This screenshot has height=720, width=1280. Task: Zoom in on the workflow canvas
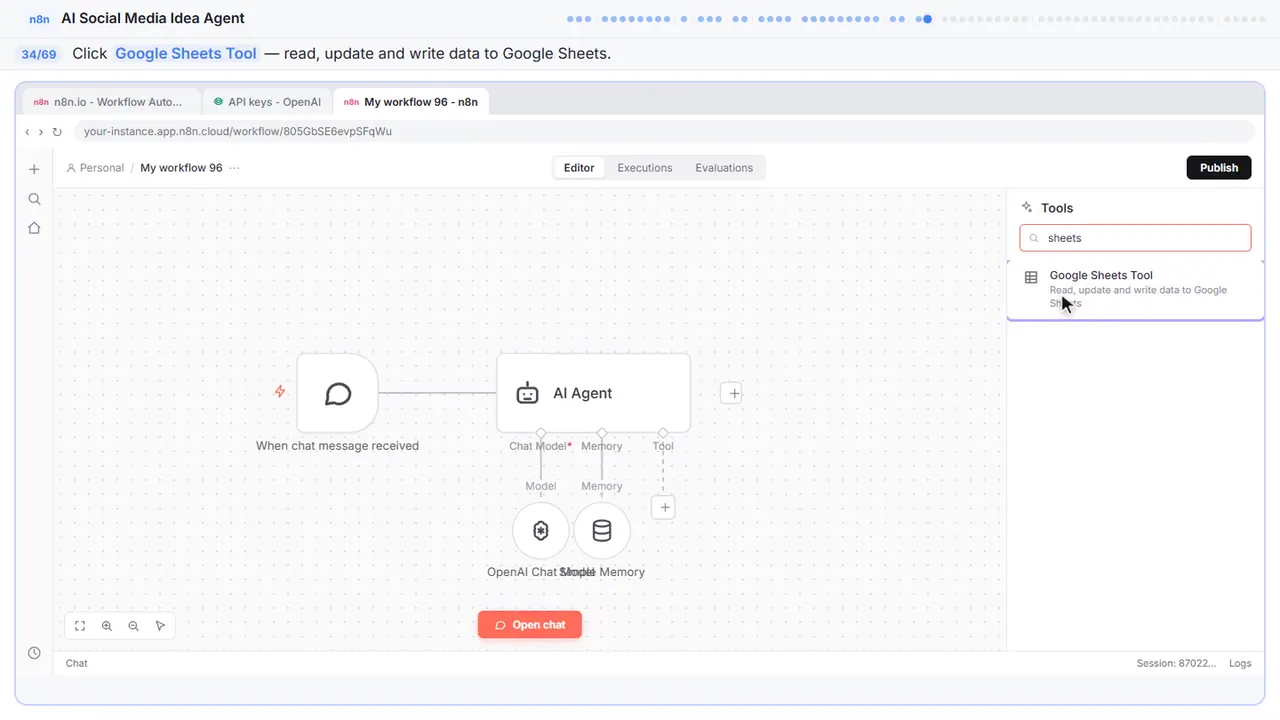point(107,626)
